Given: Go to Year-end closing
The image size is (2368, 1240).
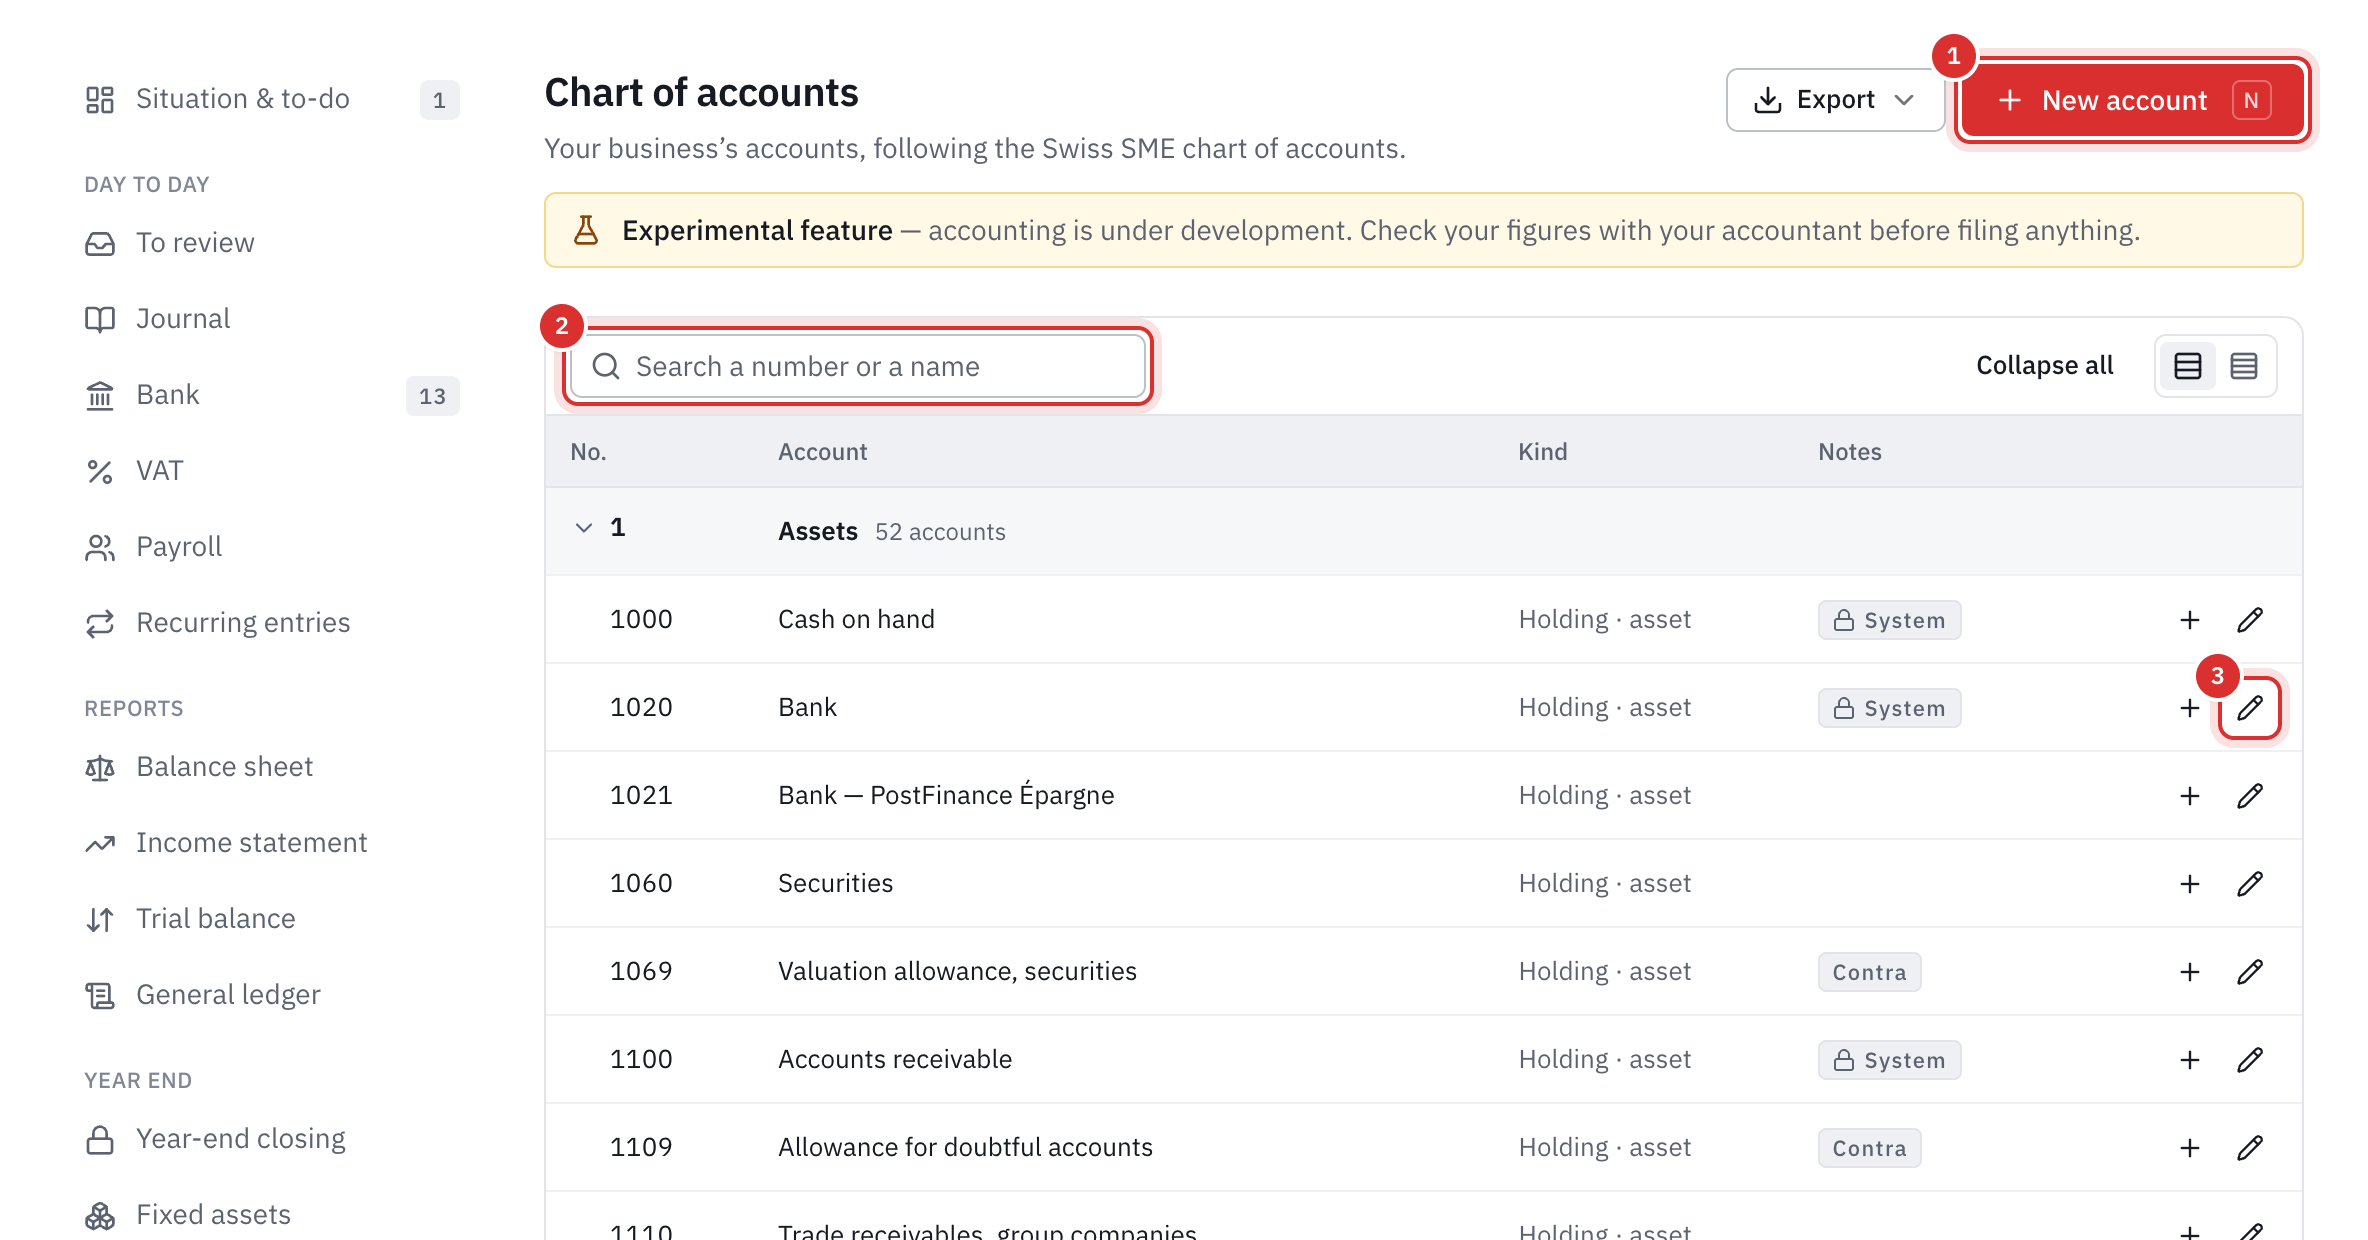Looking at the screenshot, I should pos(272,1139).
